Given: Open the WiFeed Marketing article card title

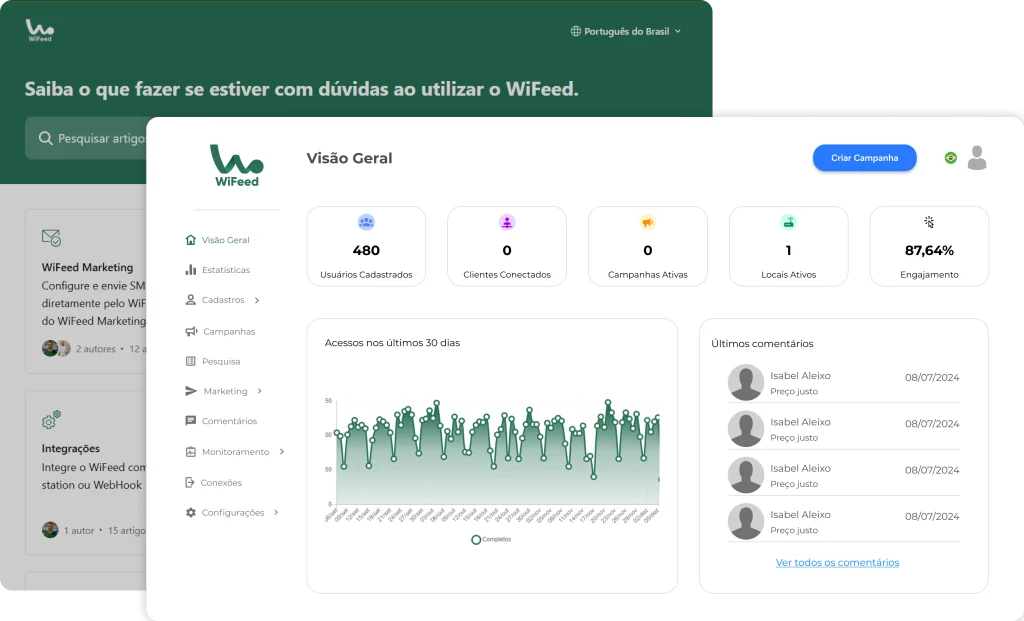Looking at the screenshot, I should tap(88, 267).
